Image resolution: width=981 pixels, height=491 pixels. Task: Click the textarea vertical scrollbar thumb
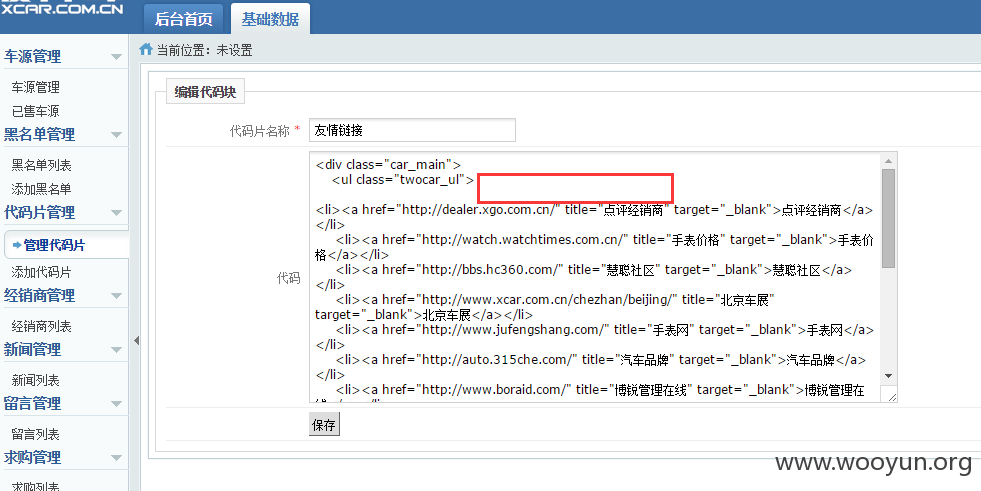tap(888, 218)
